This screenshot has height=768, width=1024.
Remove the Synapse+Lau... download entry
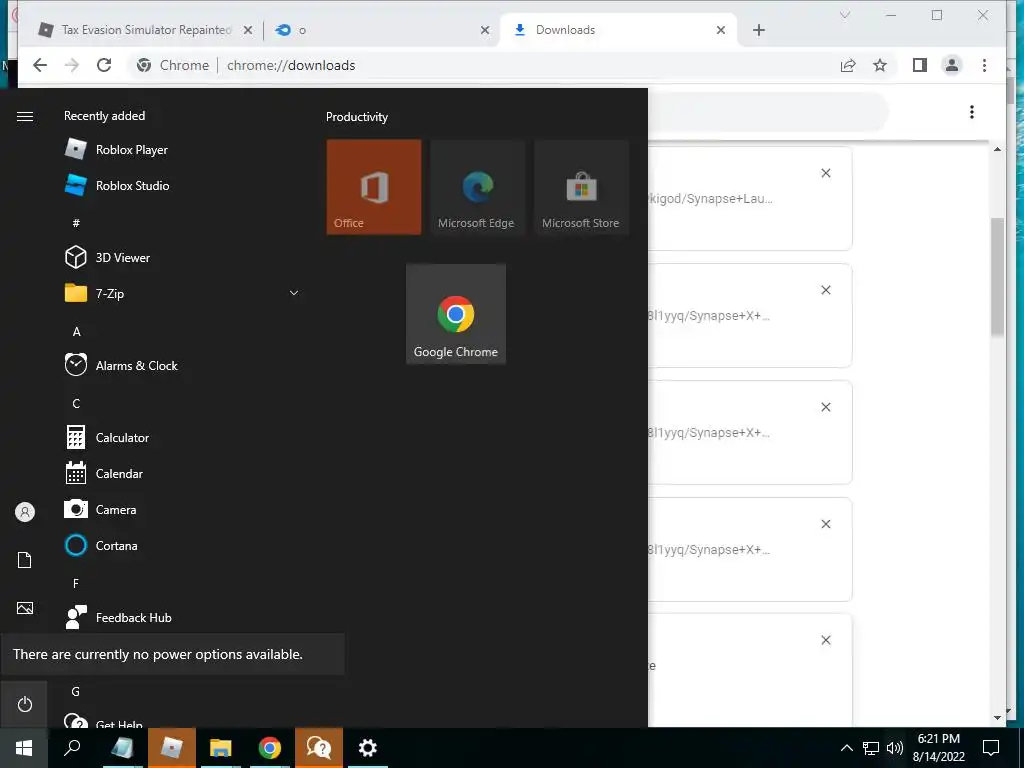pos(825,173)
